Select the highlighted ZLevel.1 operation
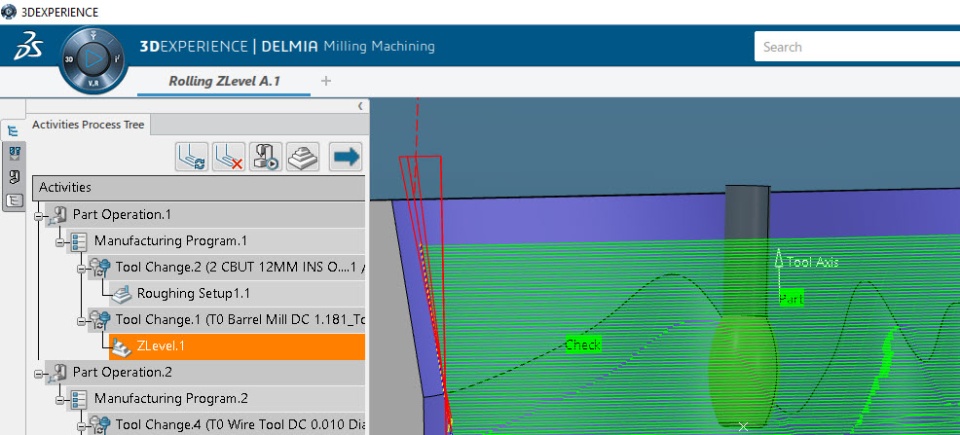960x435 pixels. [x=237, y=347]
